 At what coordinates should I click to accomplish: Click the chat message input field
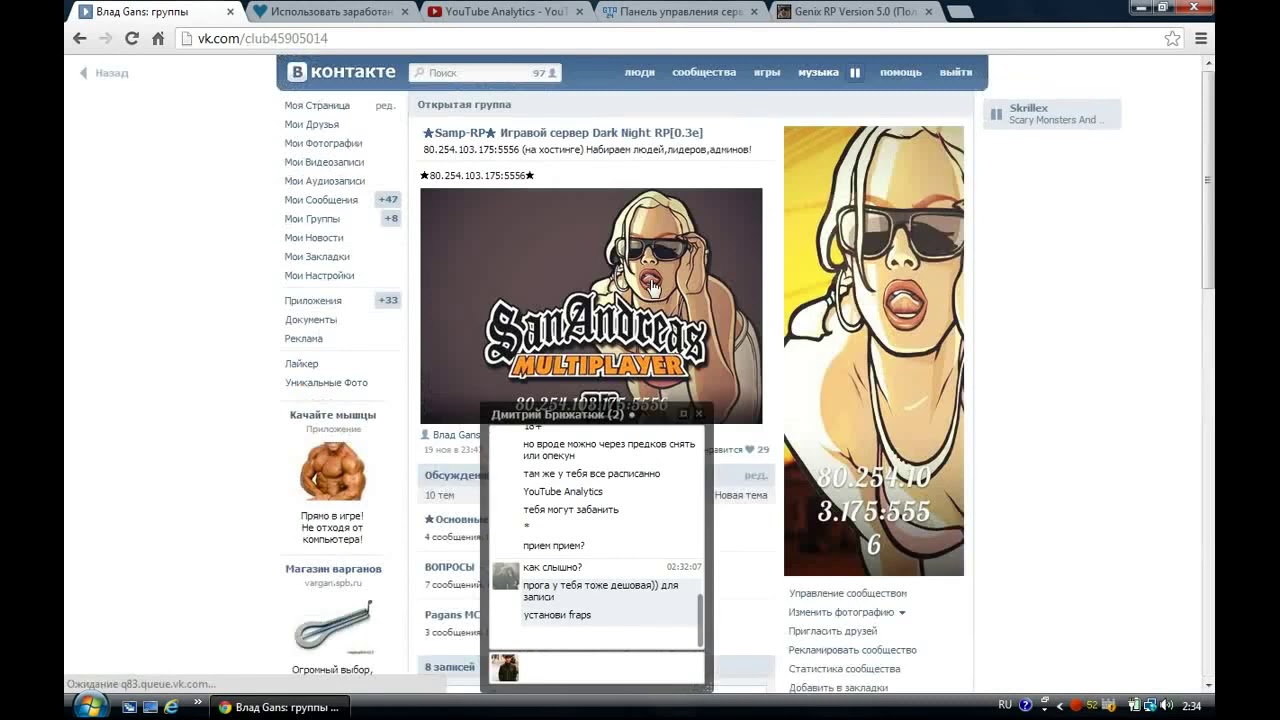point(610,667)
